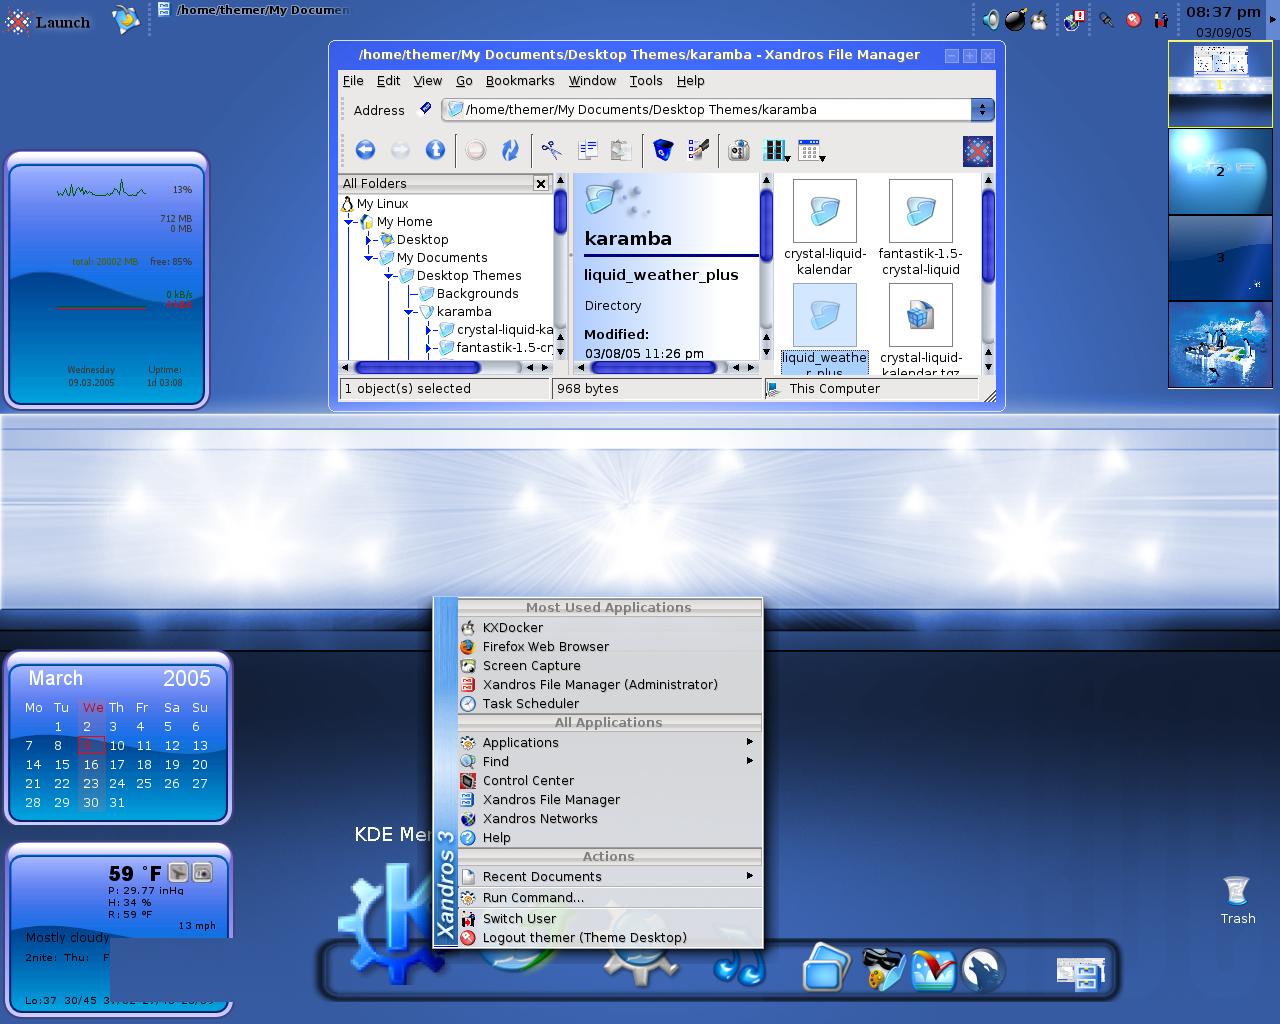
Task: Open Task Scheduler from the menu
Action: (609, 703)
